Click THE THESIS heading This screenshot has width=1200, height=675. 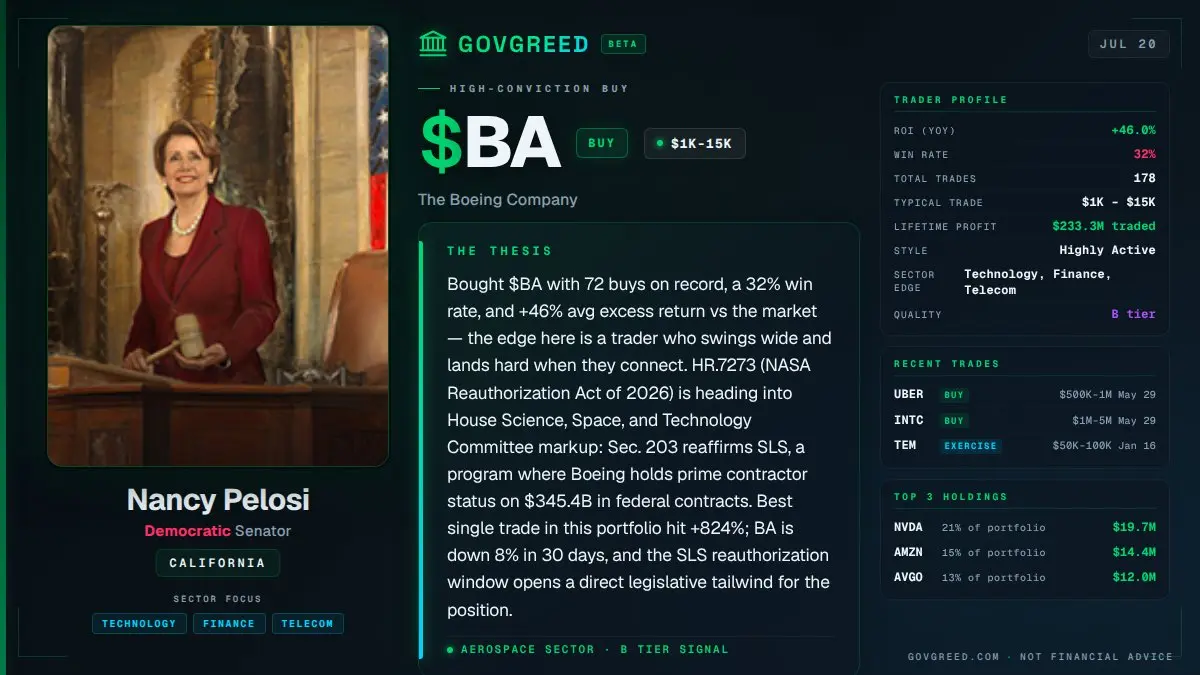[x=499, y=251]
